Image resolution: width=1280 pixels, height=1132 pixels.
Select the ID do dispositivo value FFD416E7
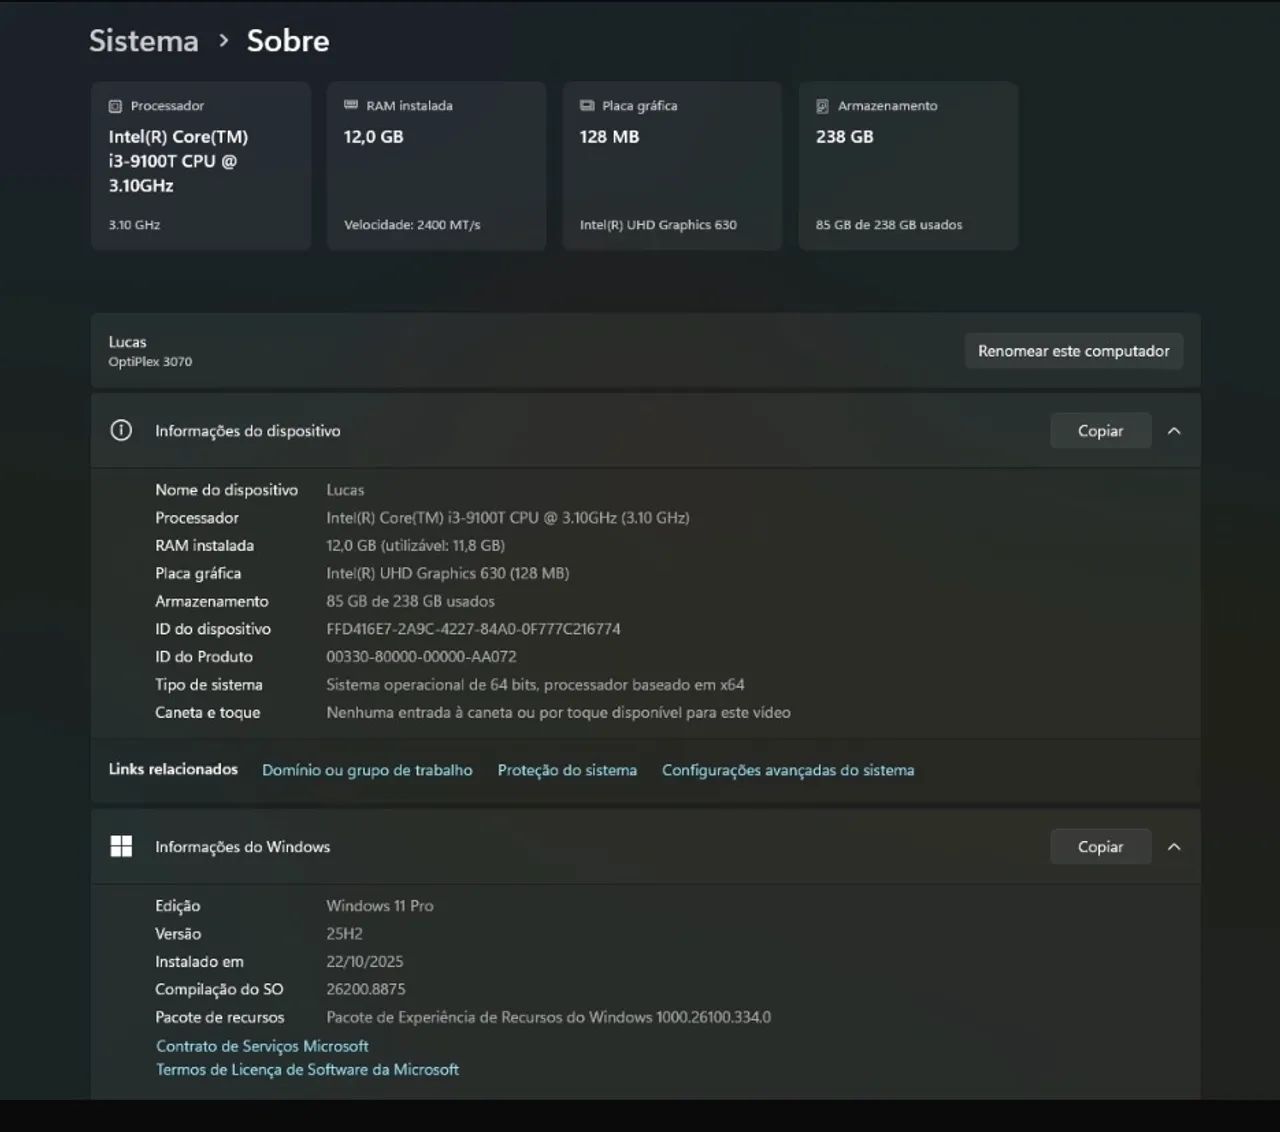(x=473, y=629)
